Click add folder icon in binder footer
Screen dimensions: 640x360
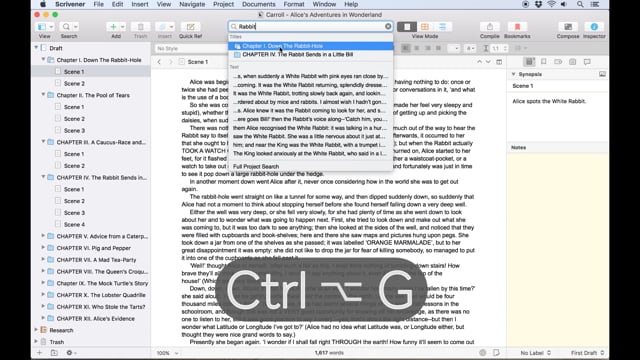click(x=54, y=353)
